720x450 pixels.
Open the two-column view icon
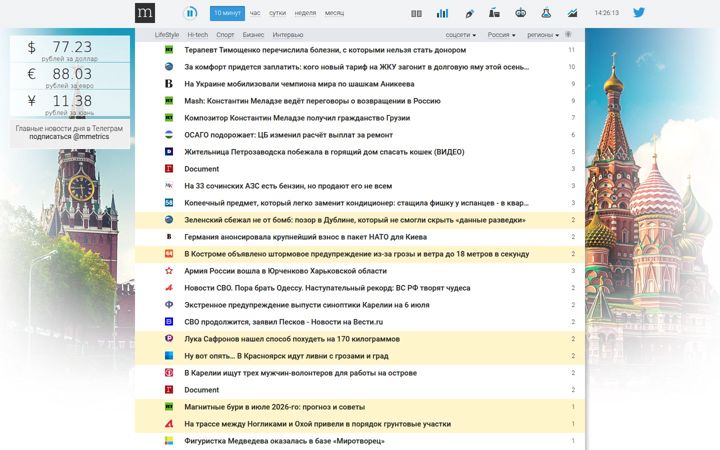pos(416,13)
